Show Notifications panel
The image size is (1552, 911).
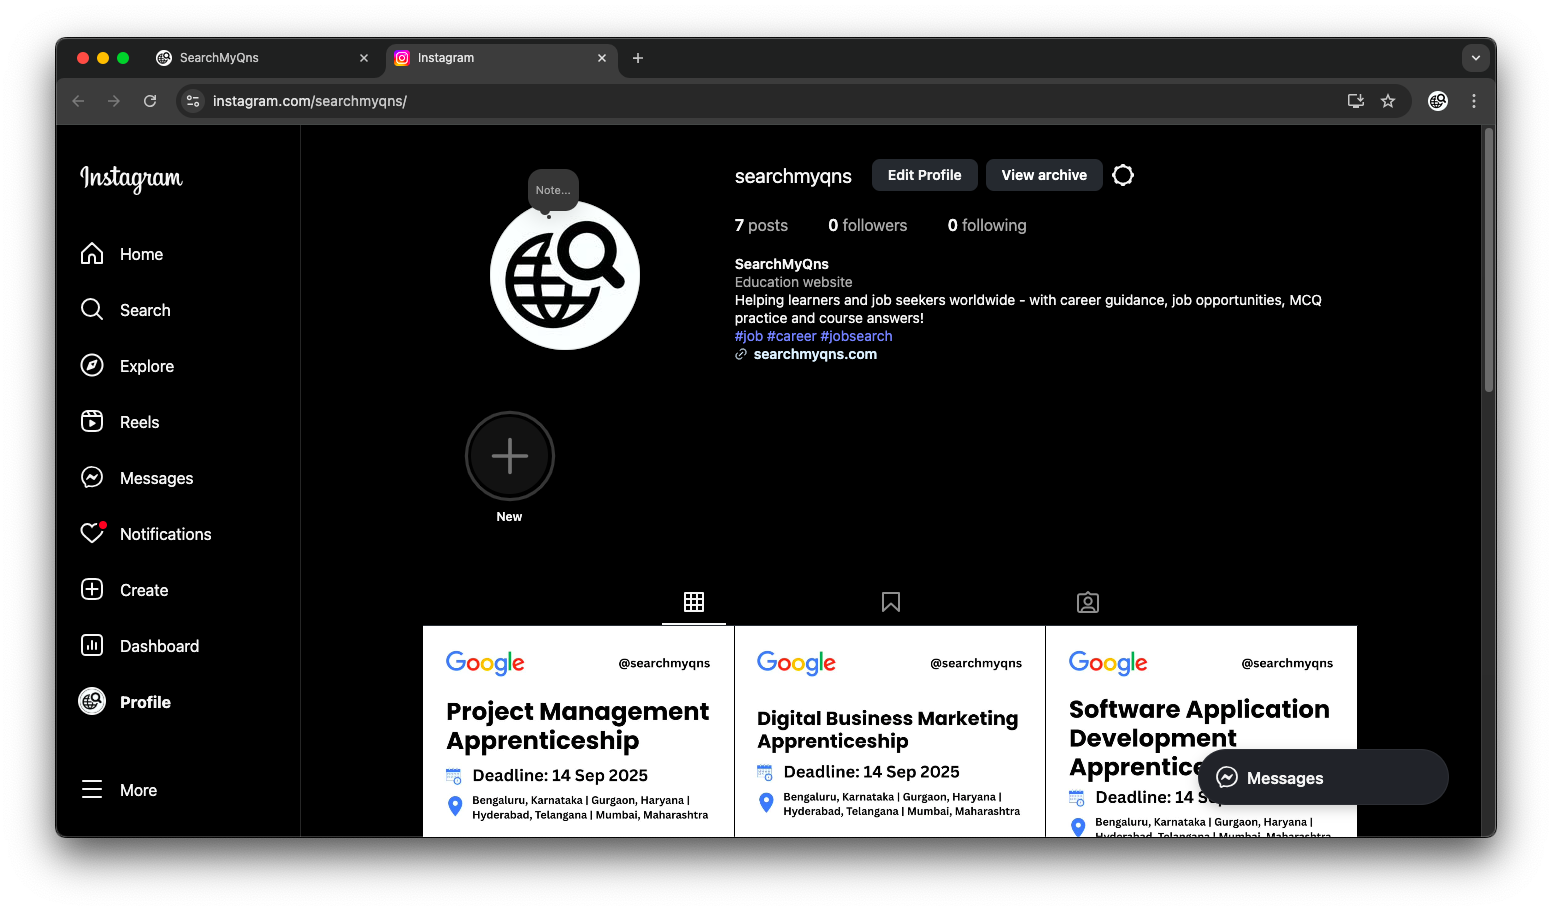(x=146, y=534)
